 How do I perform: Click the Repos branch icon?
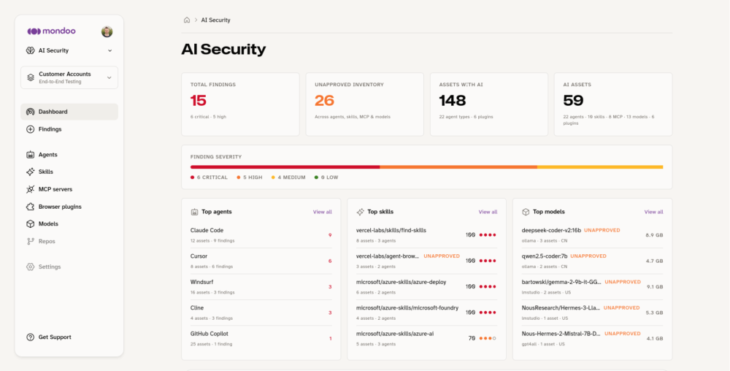30,241
